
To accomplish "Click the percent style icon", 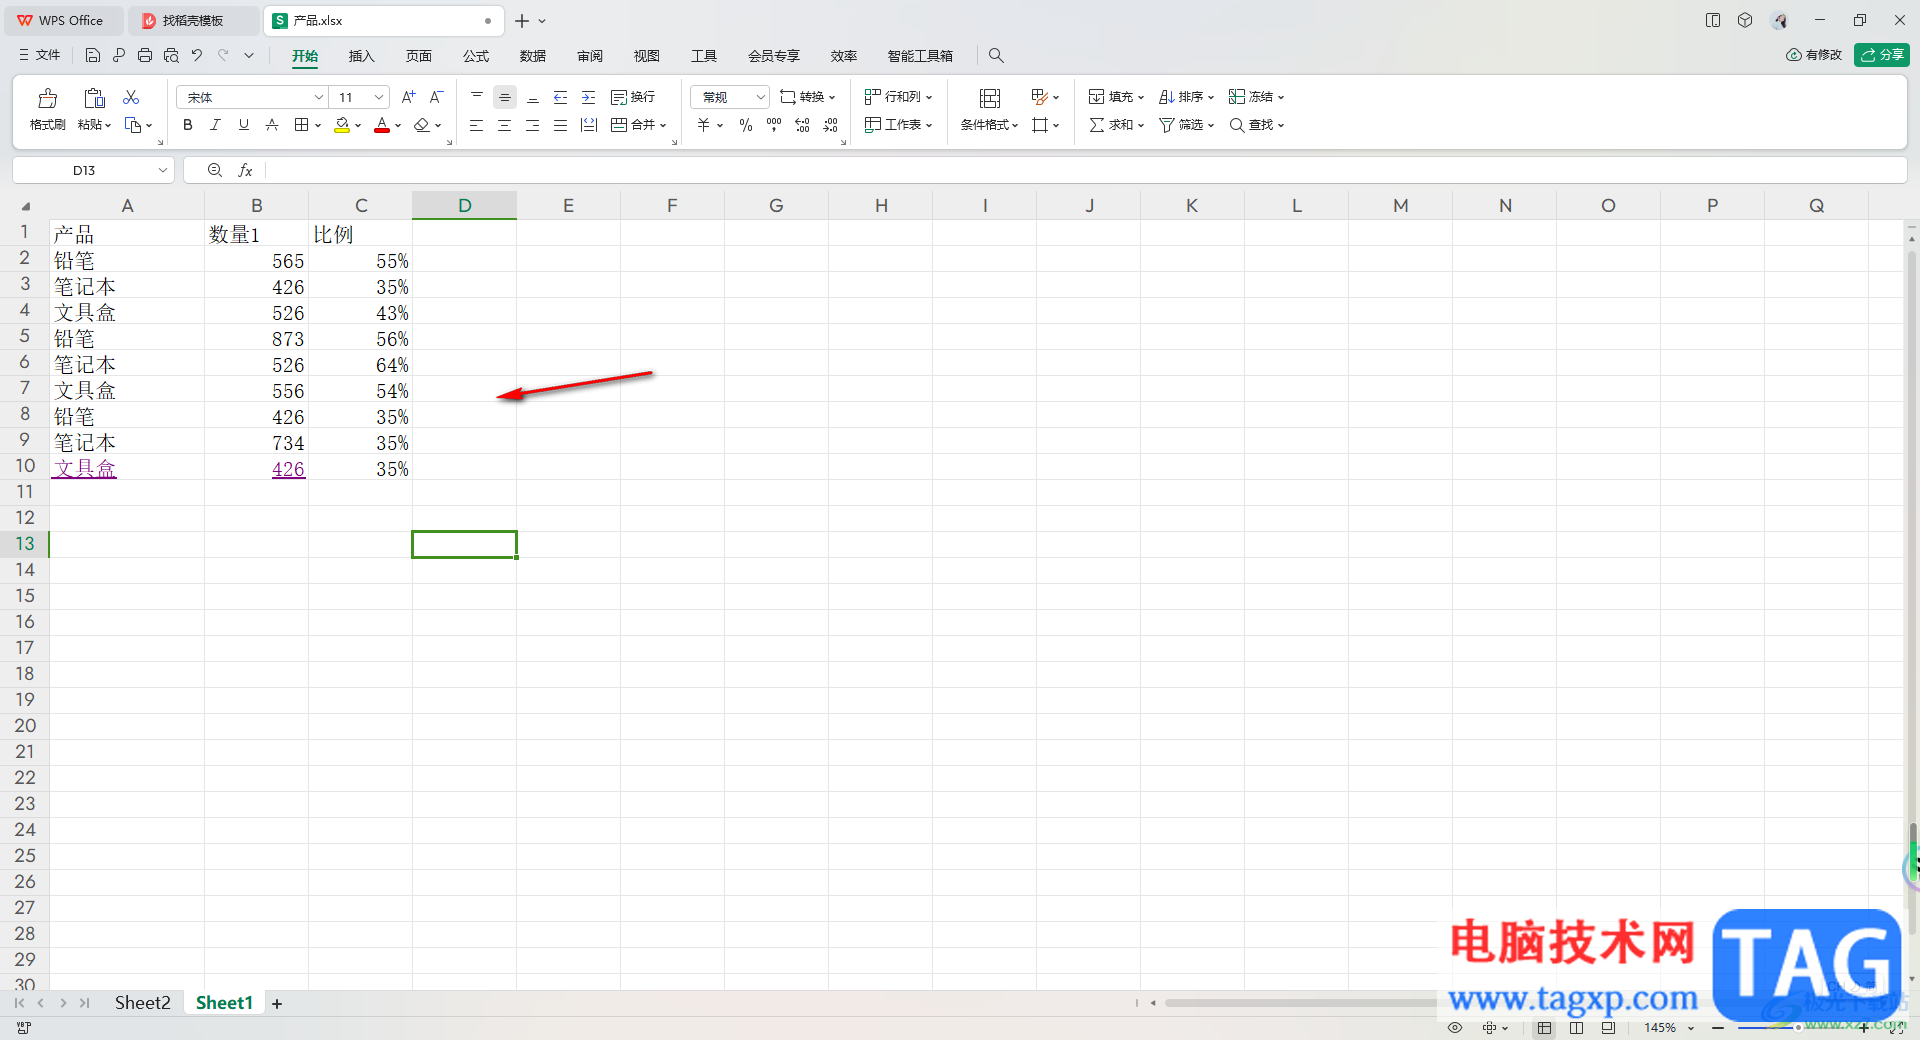I will click(x=746, y=125).
